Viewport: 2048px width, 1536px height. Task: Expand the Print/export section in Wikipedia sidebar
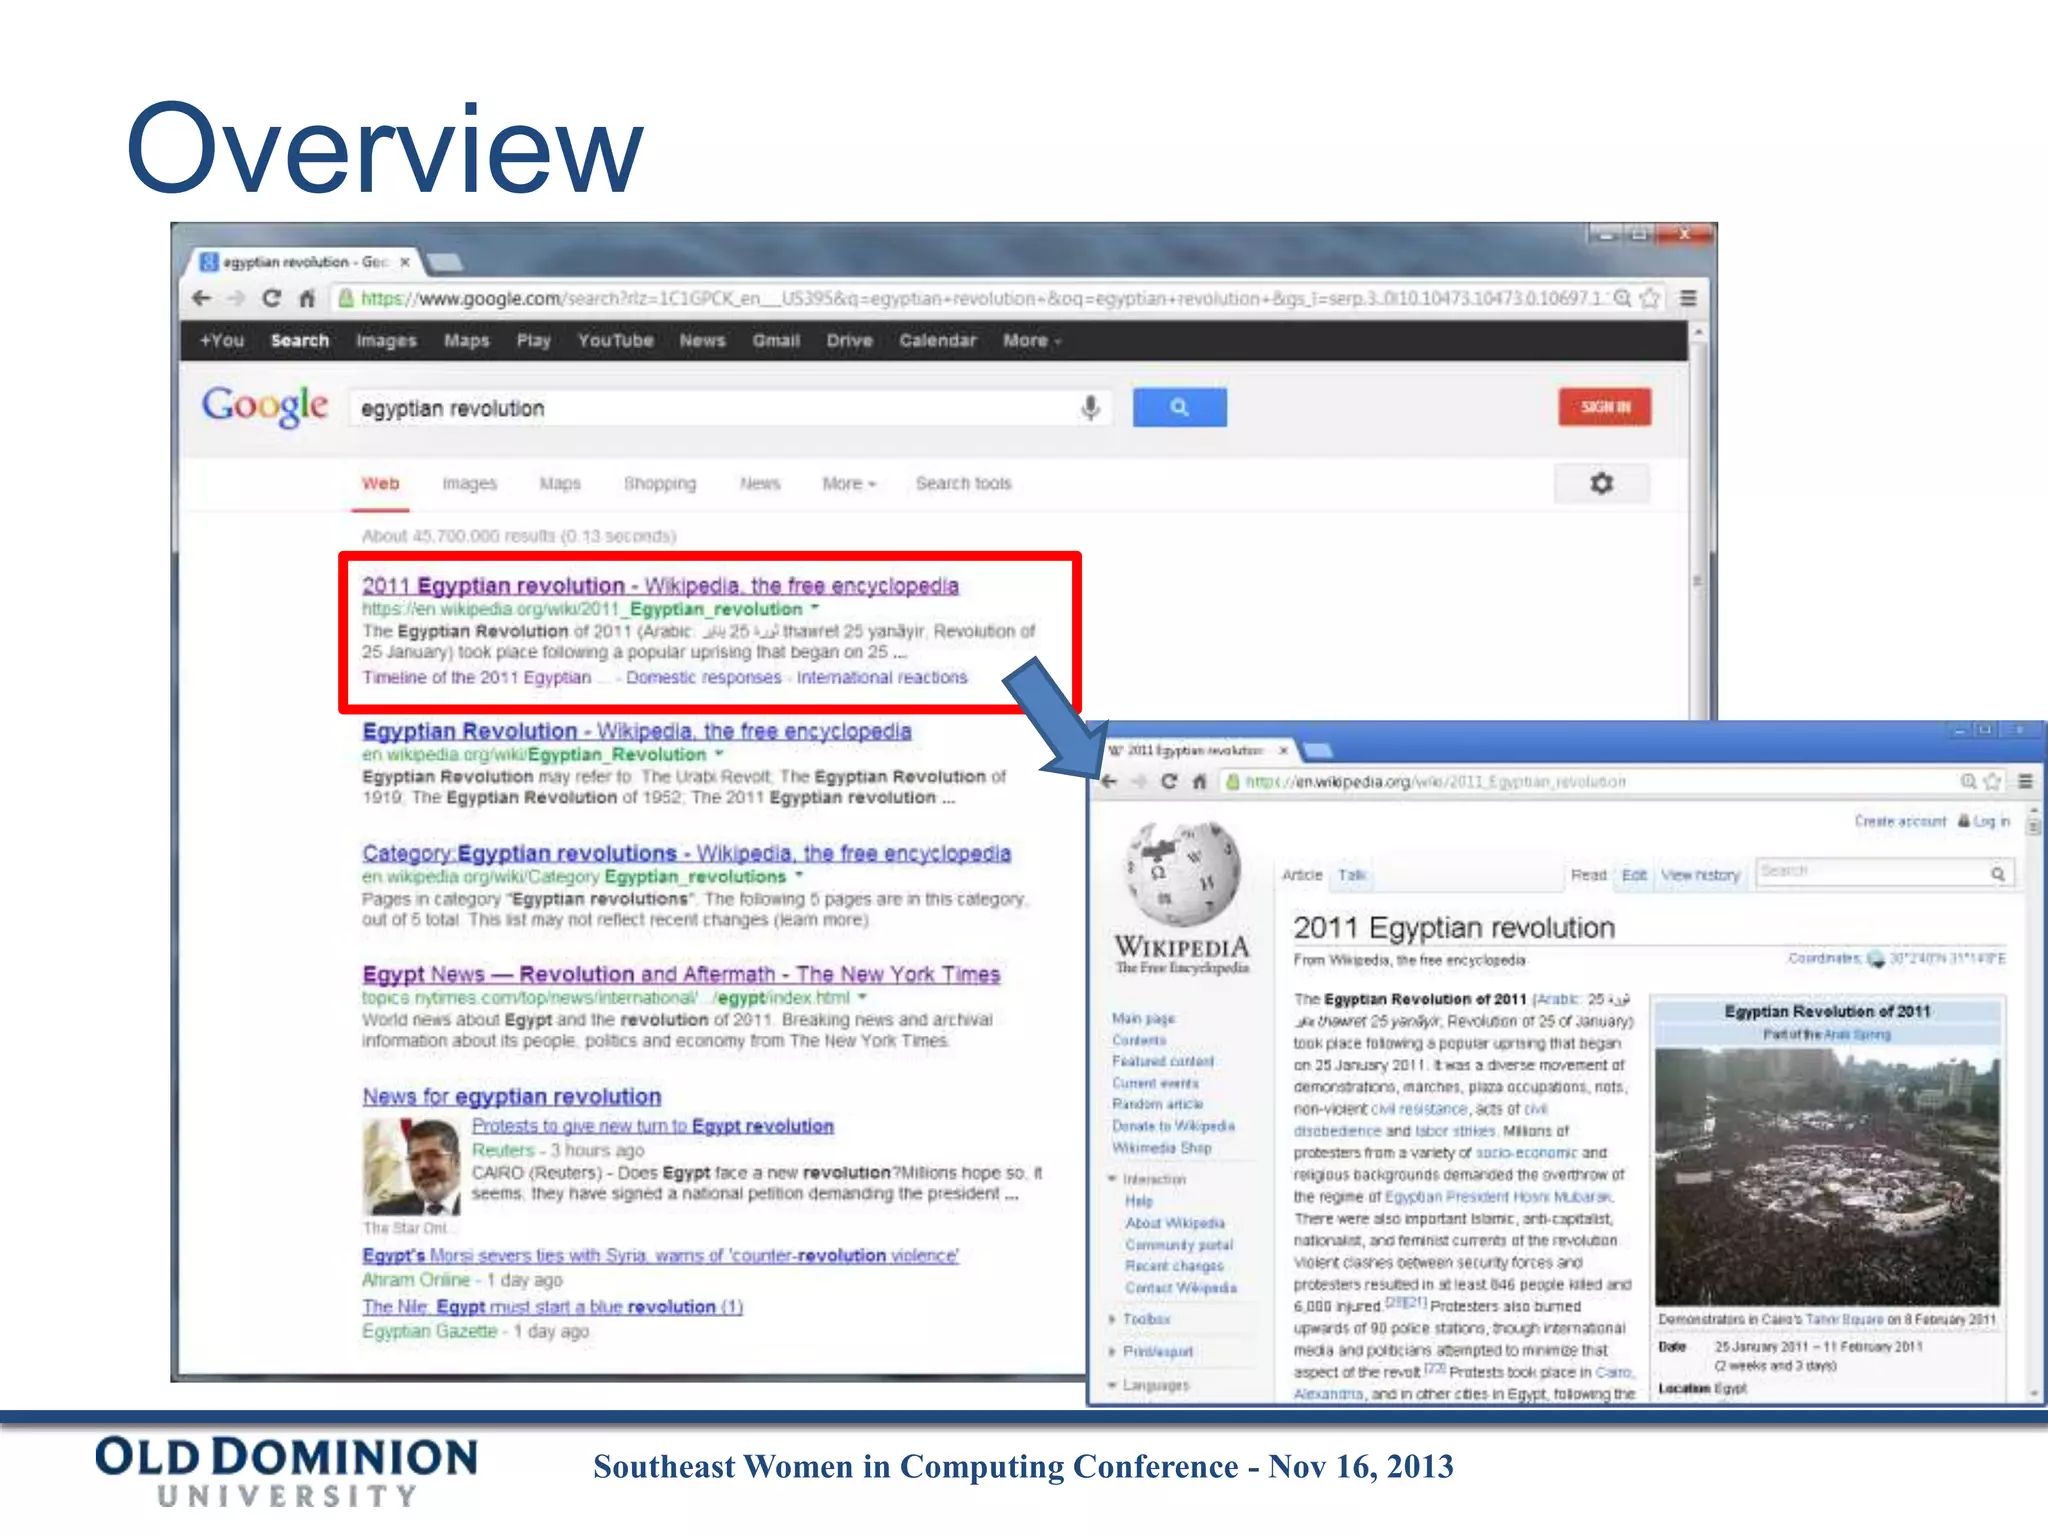point(1112,1352)
